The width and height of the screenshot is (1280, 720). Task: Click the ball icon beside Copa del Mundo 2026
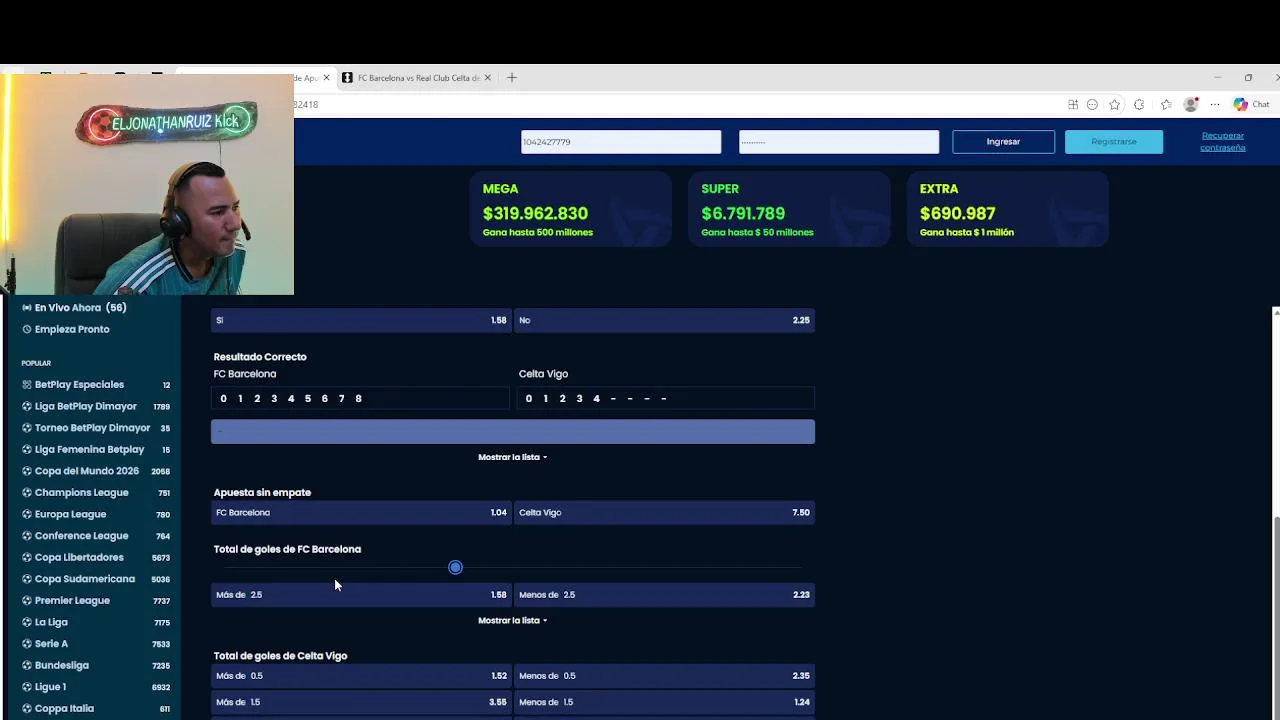27,471
